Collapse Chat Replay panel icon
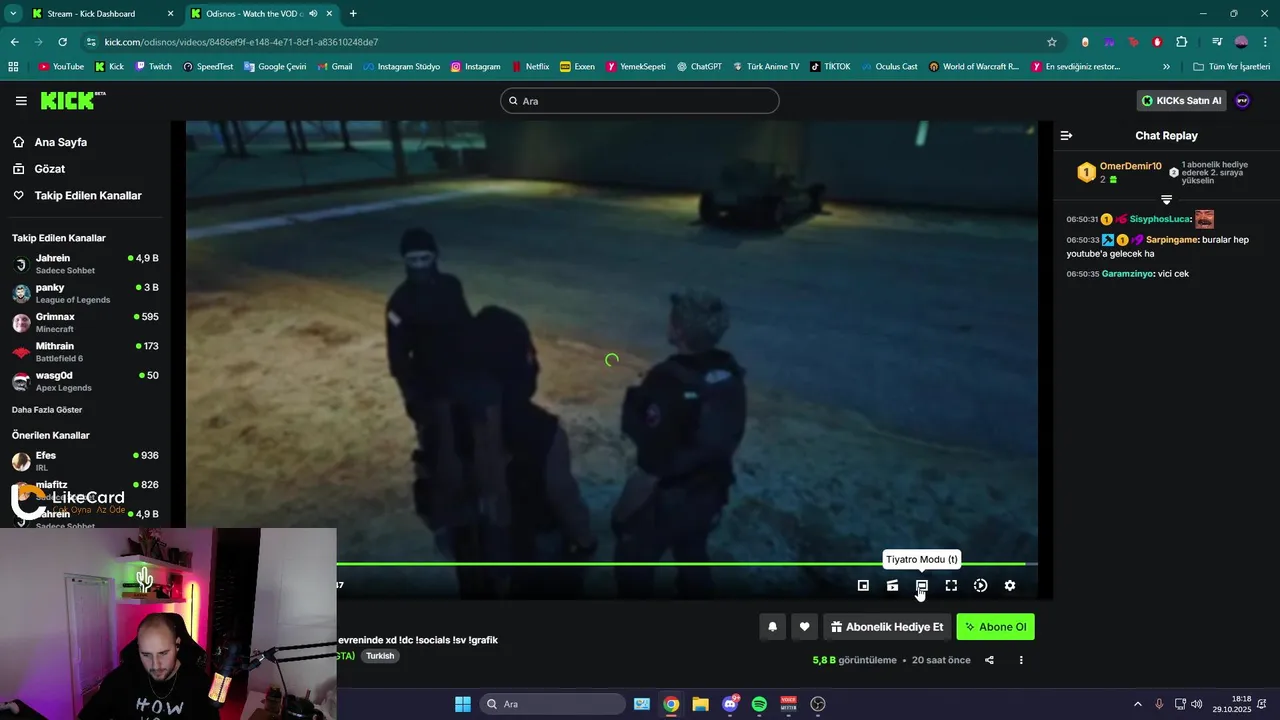The image size is (1280, 720). tap(1066, 135)
